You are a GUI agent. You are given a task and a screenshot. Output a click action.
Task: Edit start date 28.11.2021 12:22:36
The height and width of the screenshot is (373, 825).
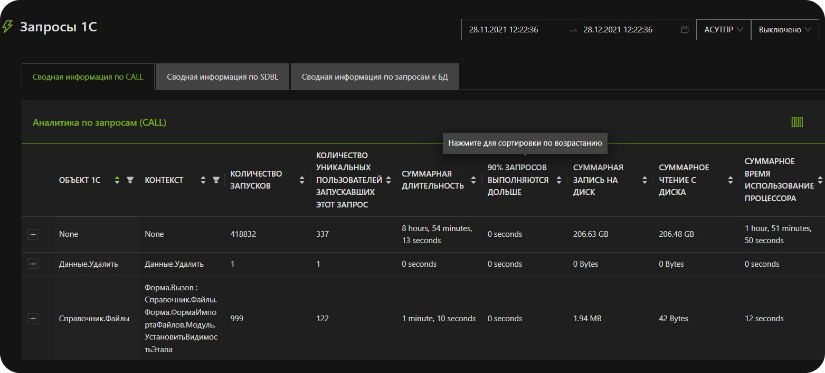504,30
